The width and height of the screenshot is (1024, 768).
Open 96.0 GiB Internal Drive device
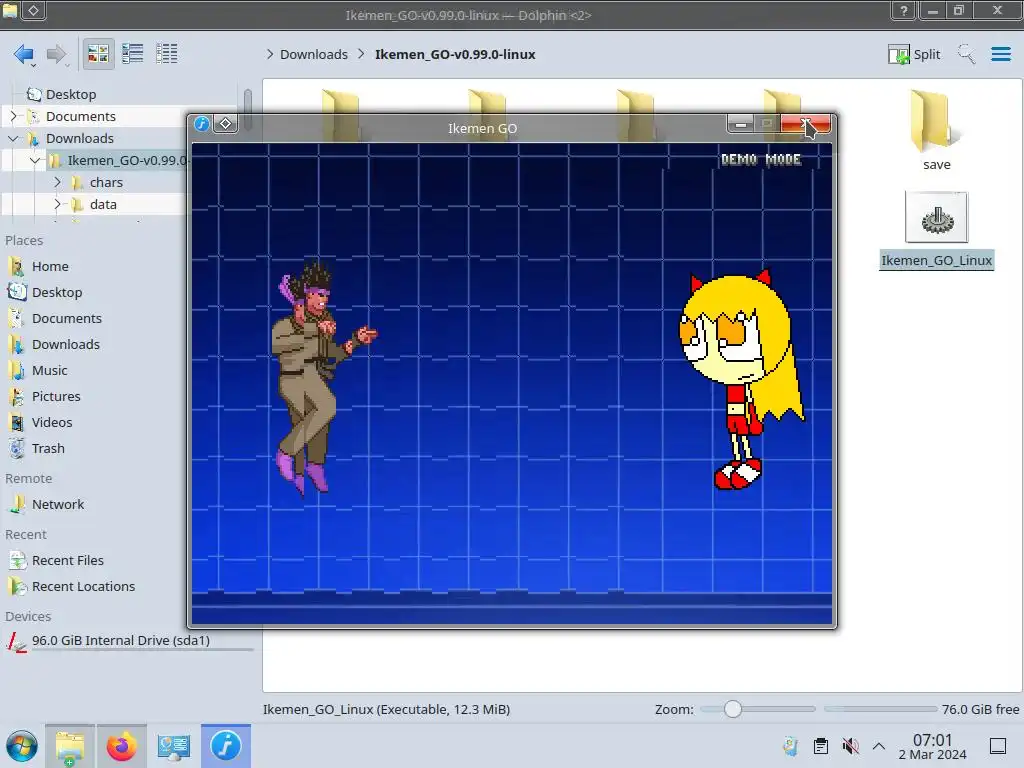[121, 641]
